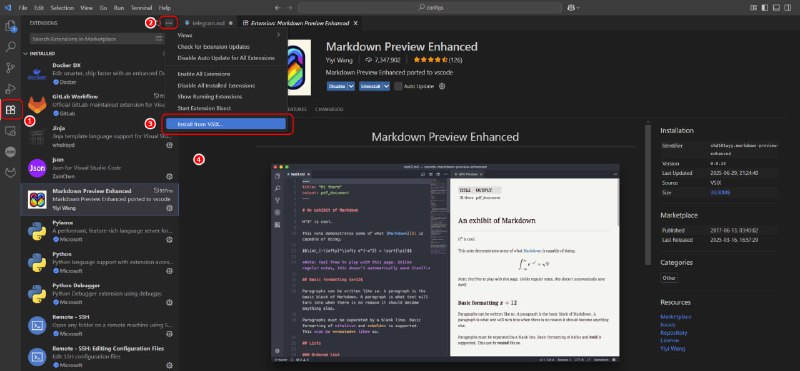Switch to the CHANGELOG tab
Viewport: 800px width, 371px height.
(x=329, y=109)
